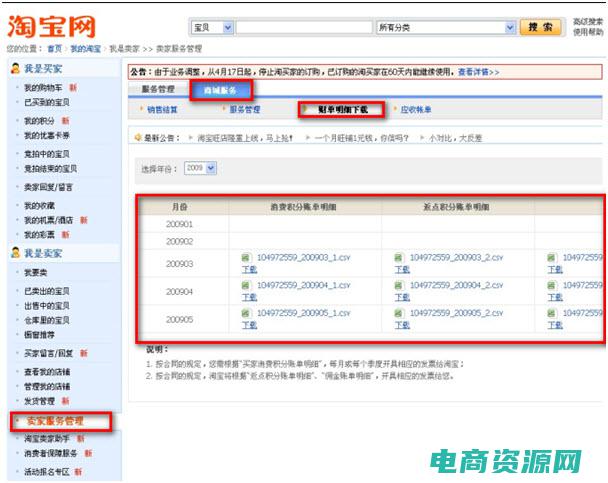This screenshot has width=608, height=483.
Task: Click third-column csv icon in 200904 row
Action: 551,285
